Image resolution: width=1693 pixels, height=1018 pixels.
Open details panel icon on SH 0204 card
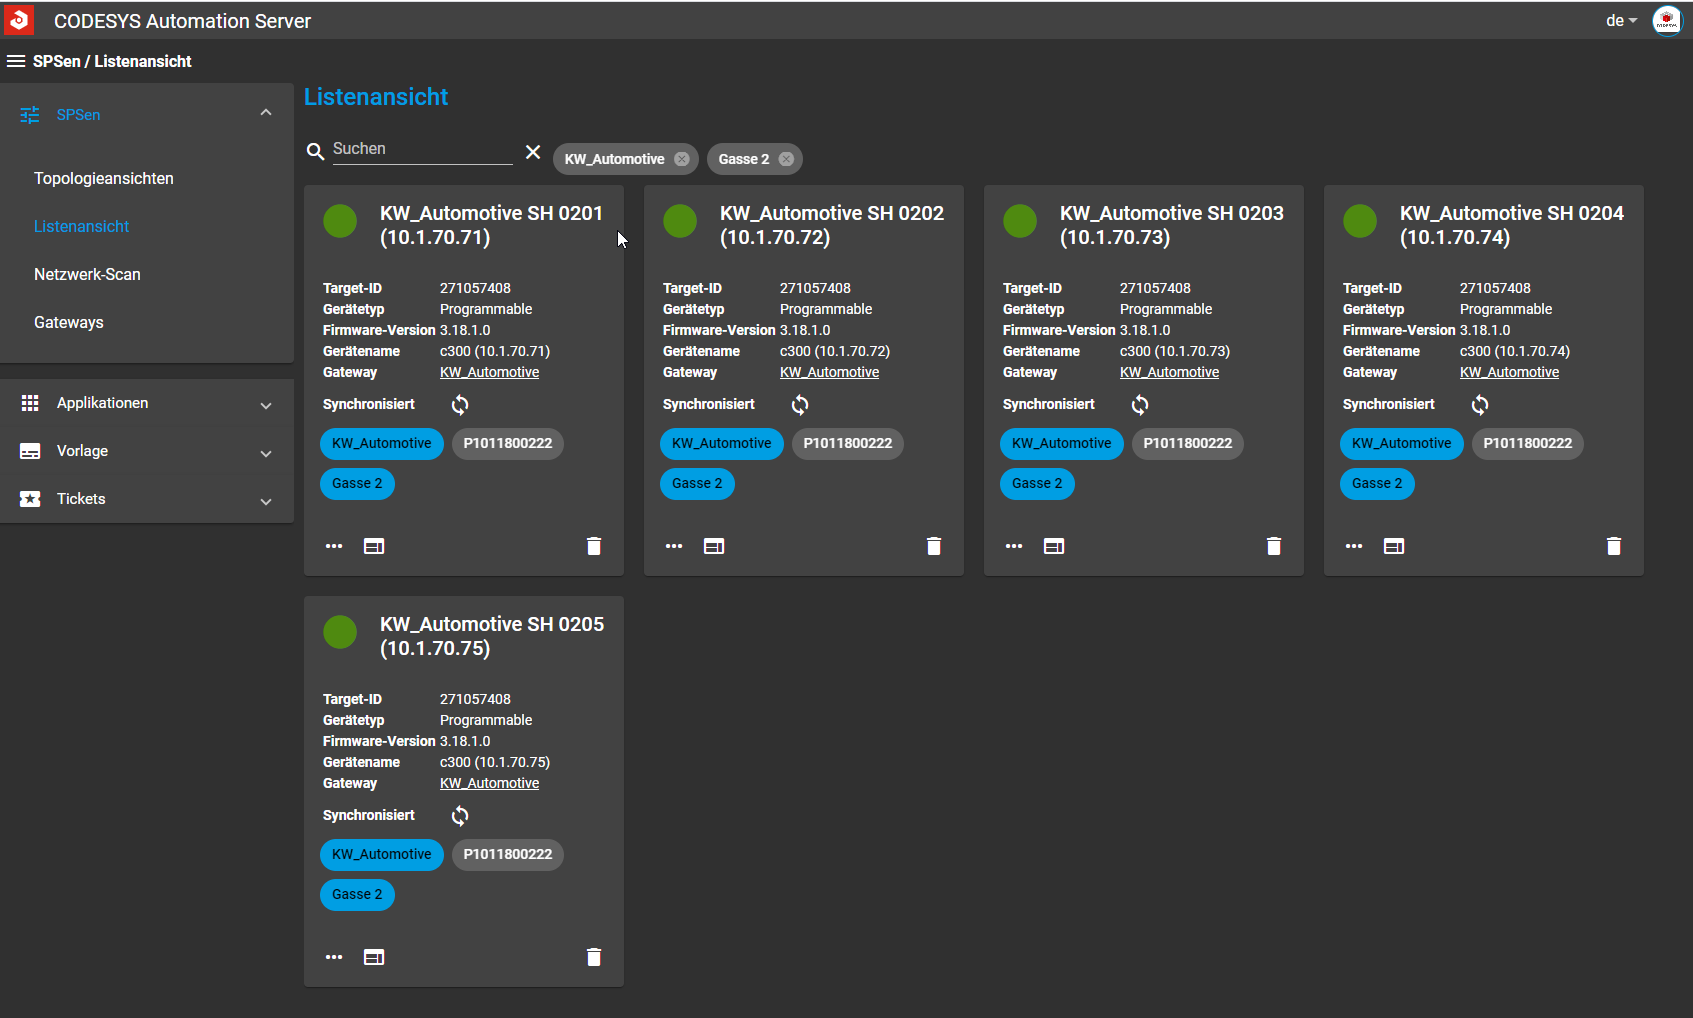coord(1394,546)
